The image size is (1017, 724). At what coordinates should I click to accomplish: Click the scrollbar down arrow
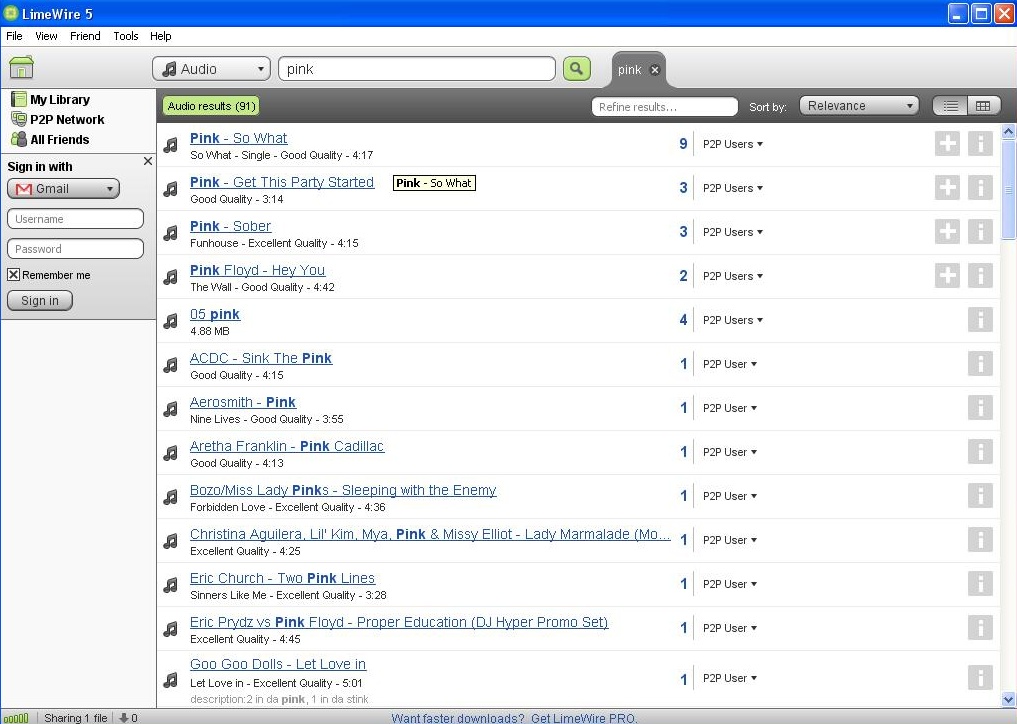(x=1008, y=699)
